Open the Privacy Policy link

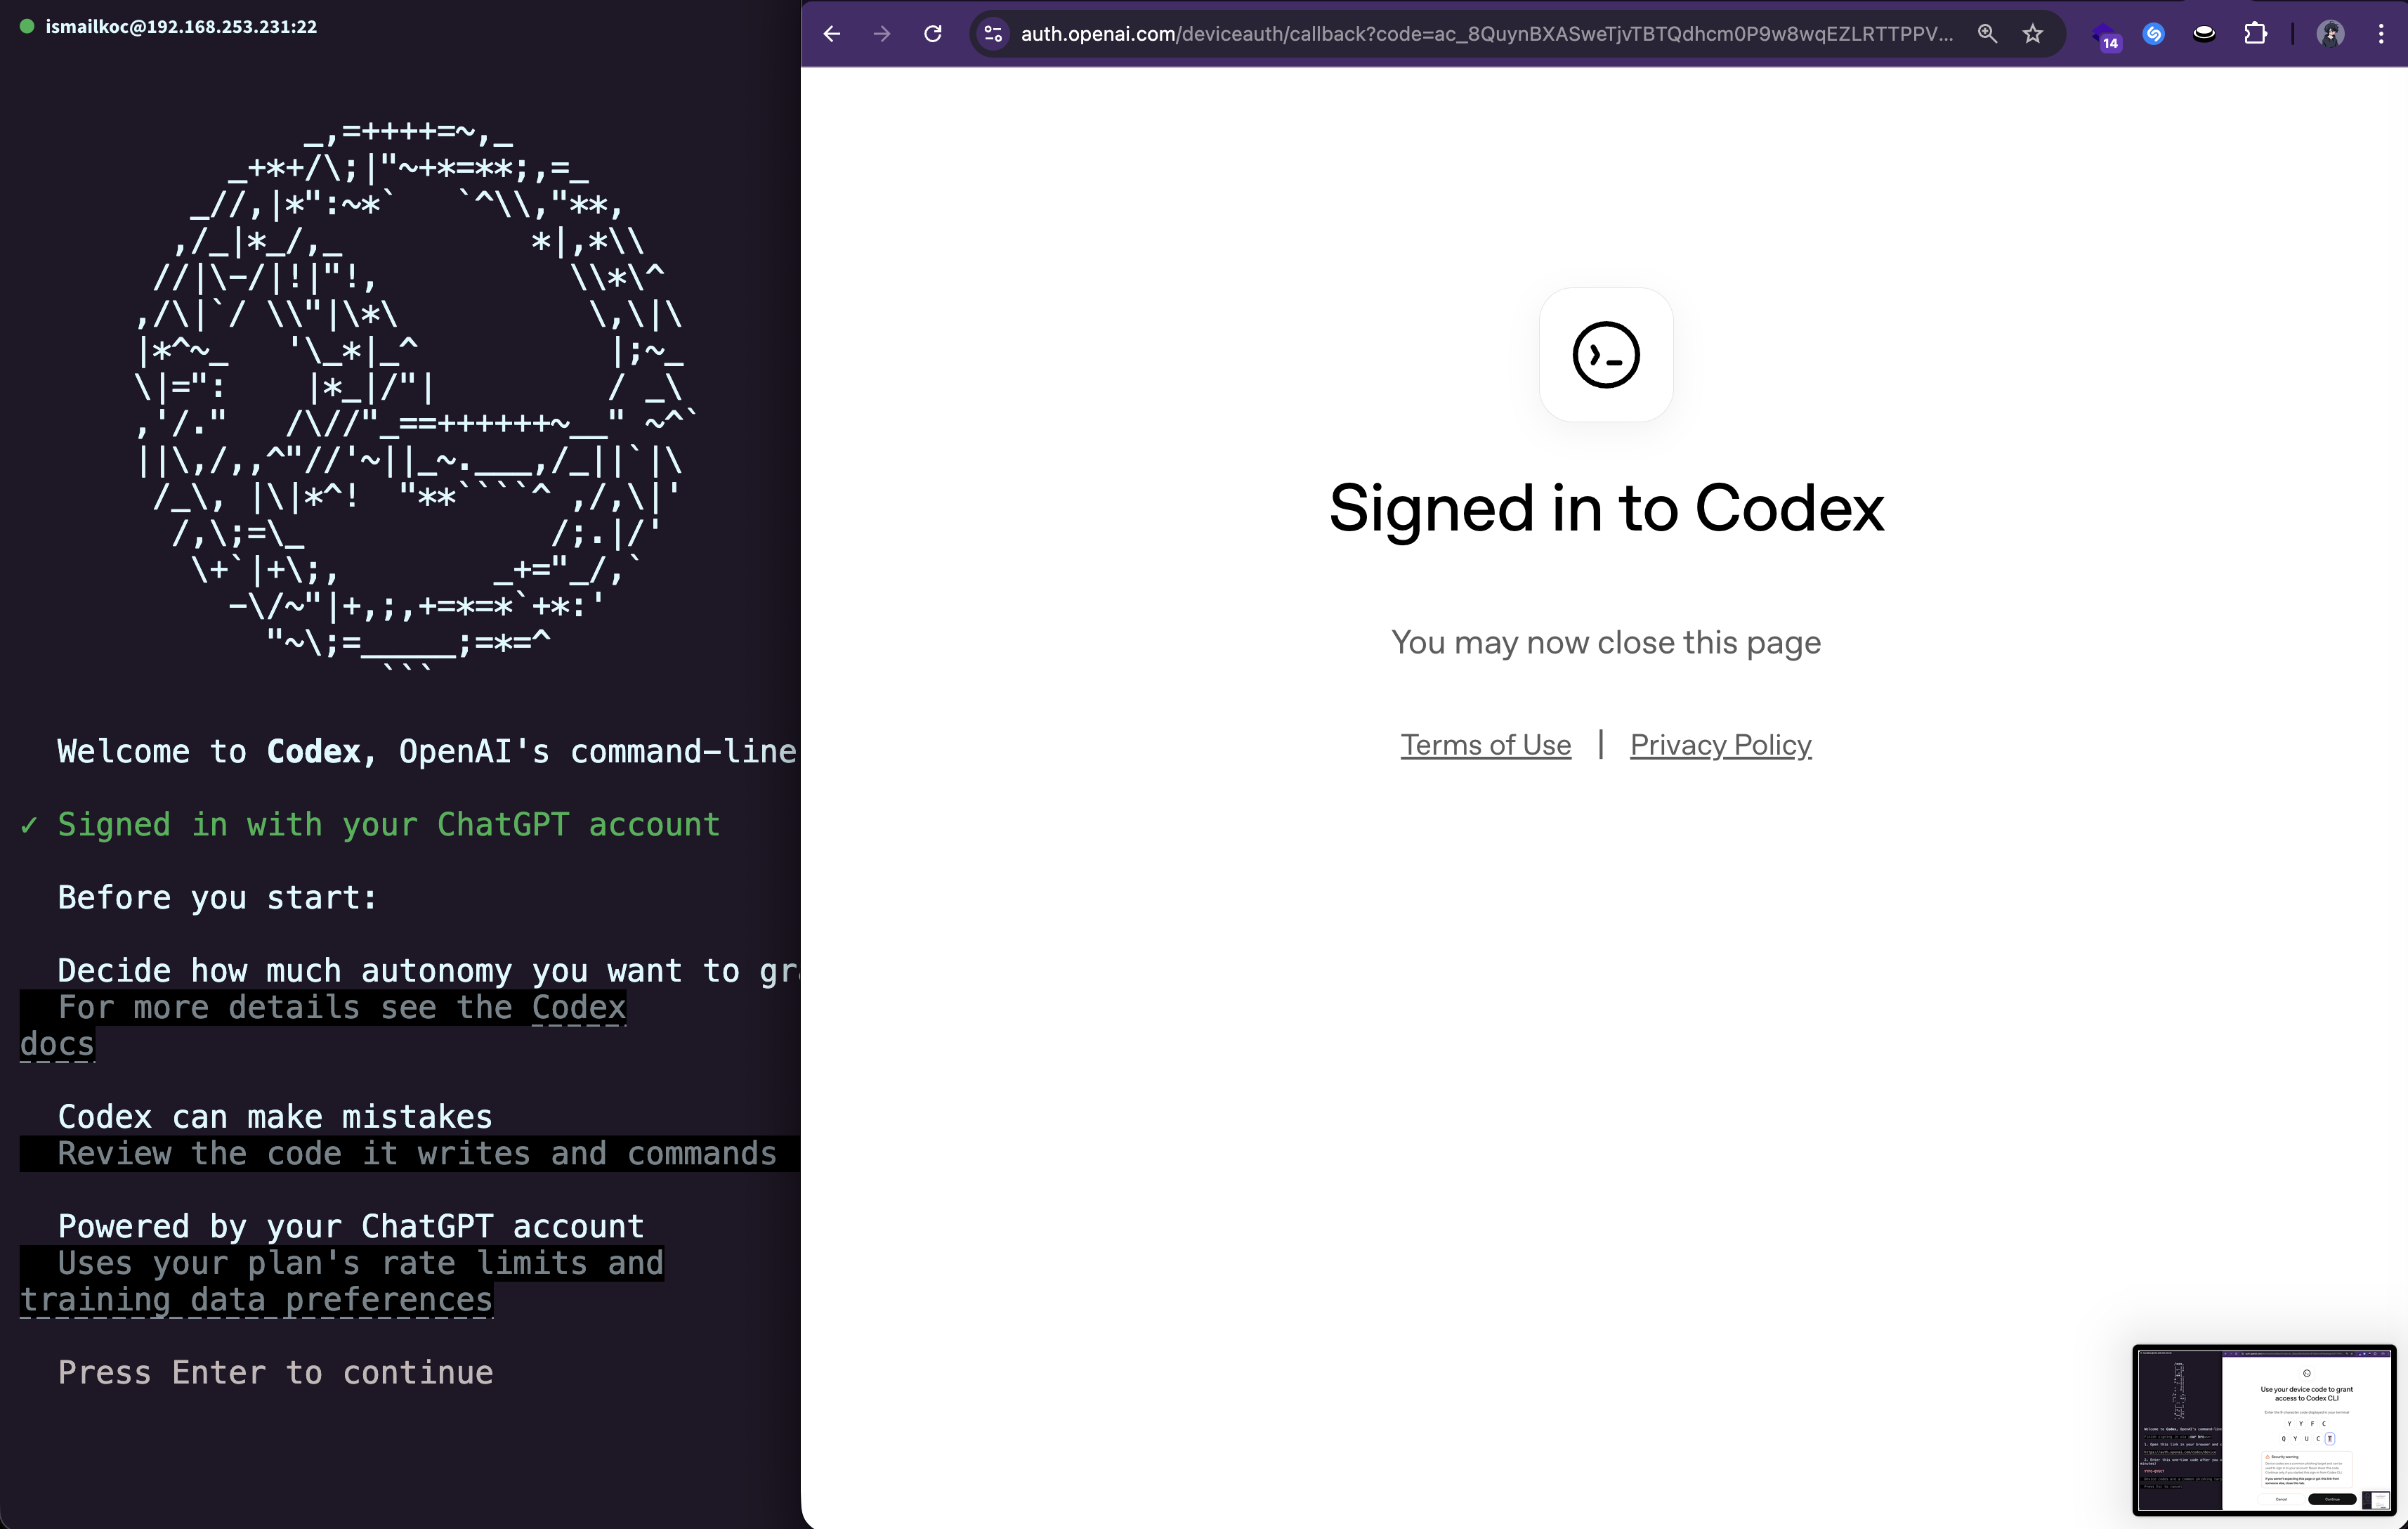click(x=1720, y=745)
